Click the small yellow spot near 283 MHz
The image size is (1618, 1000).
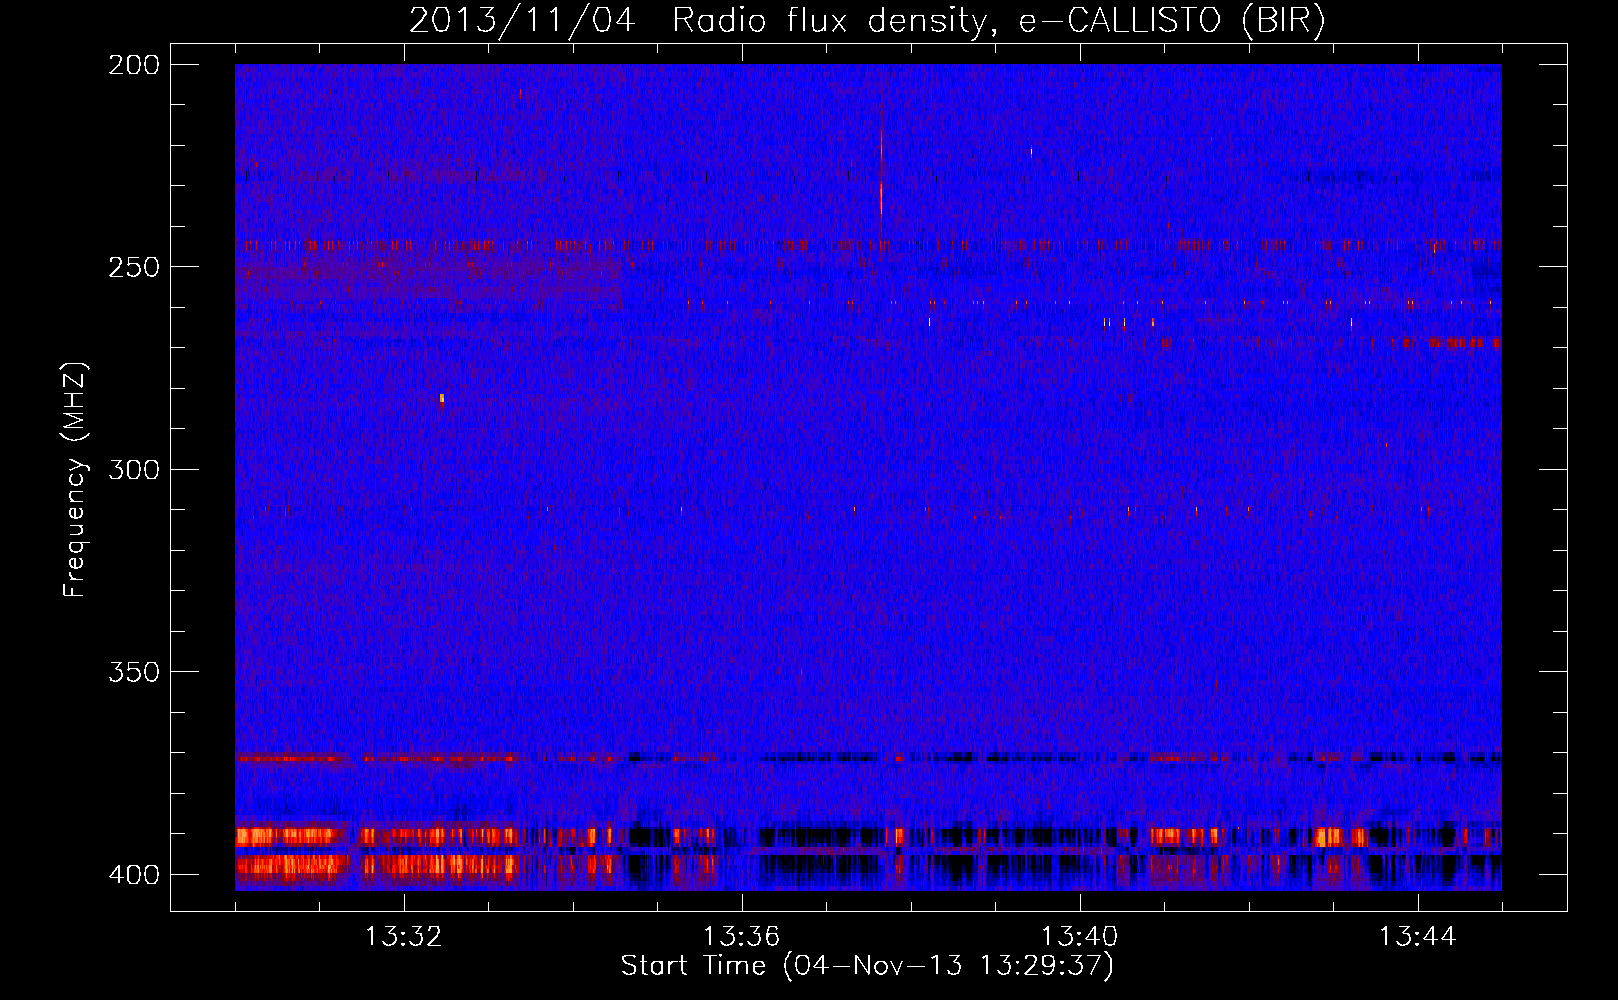tap(441, 399)
